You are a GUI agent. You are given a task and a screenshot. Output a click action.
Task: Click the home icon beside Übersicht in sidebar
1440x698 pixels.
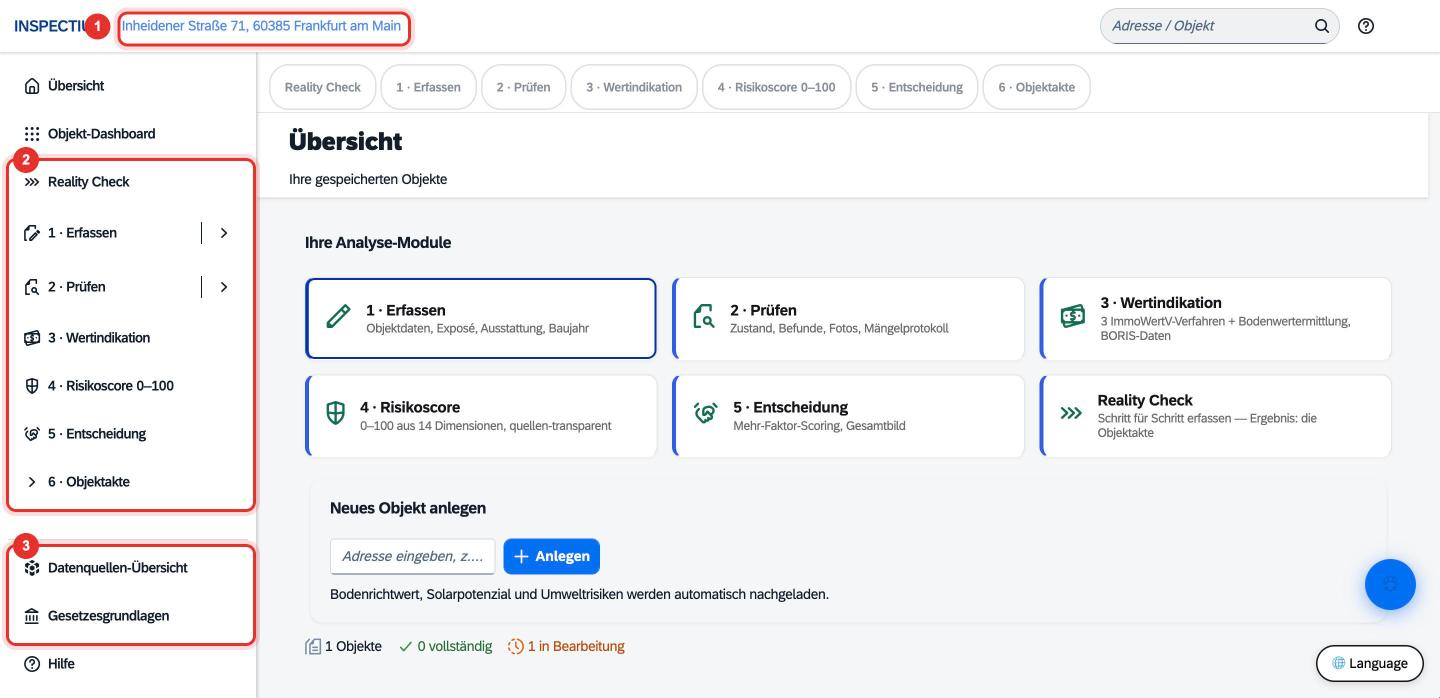tap(32, 86)
